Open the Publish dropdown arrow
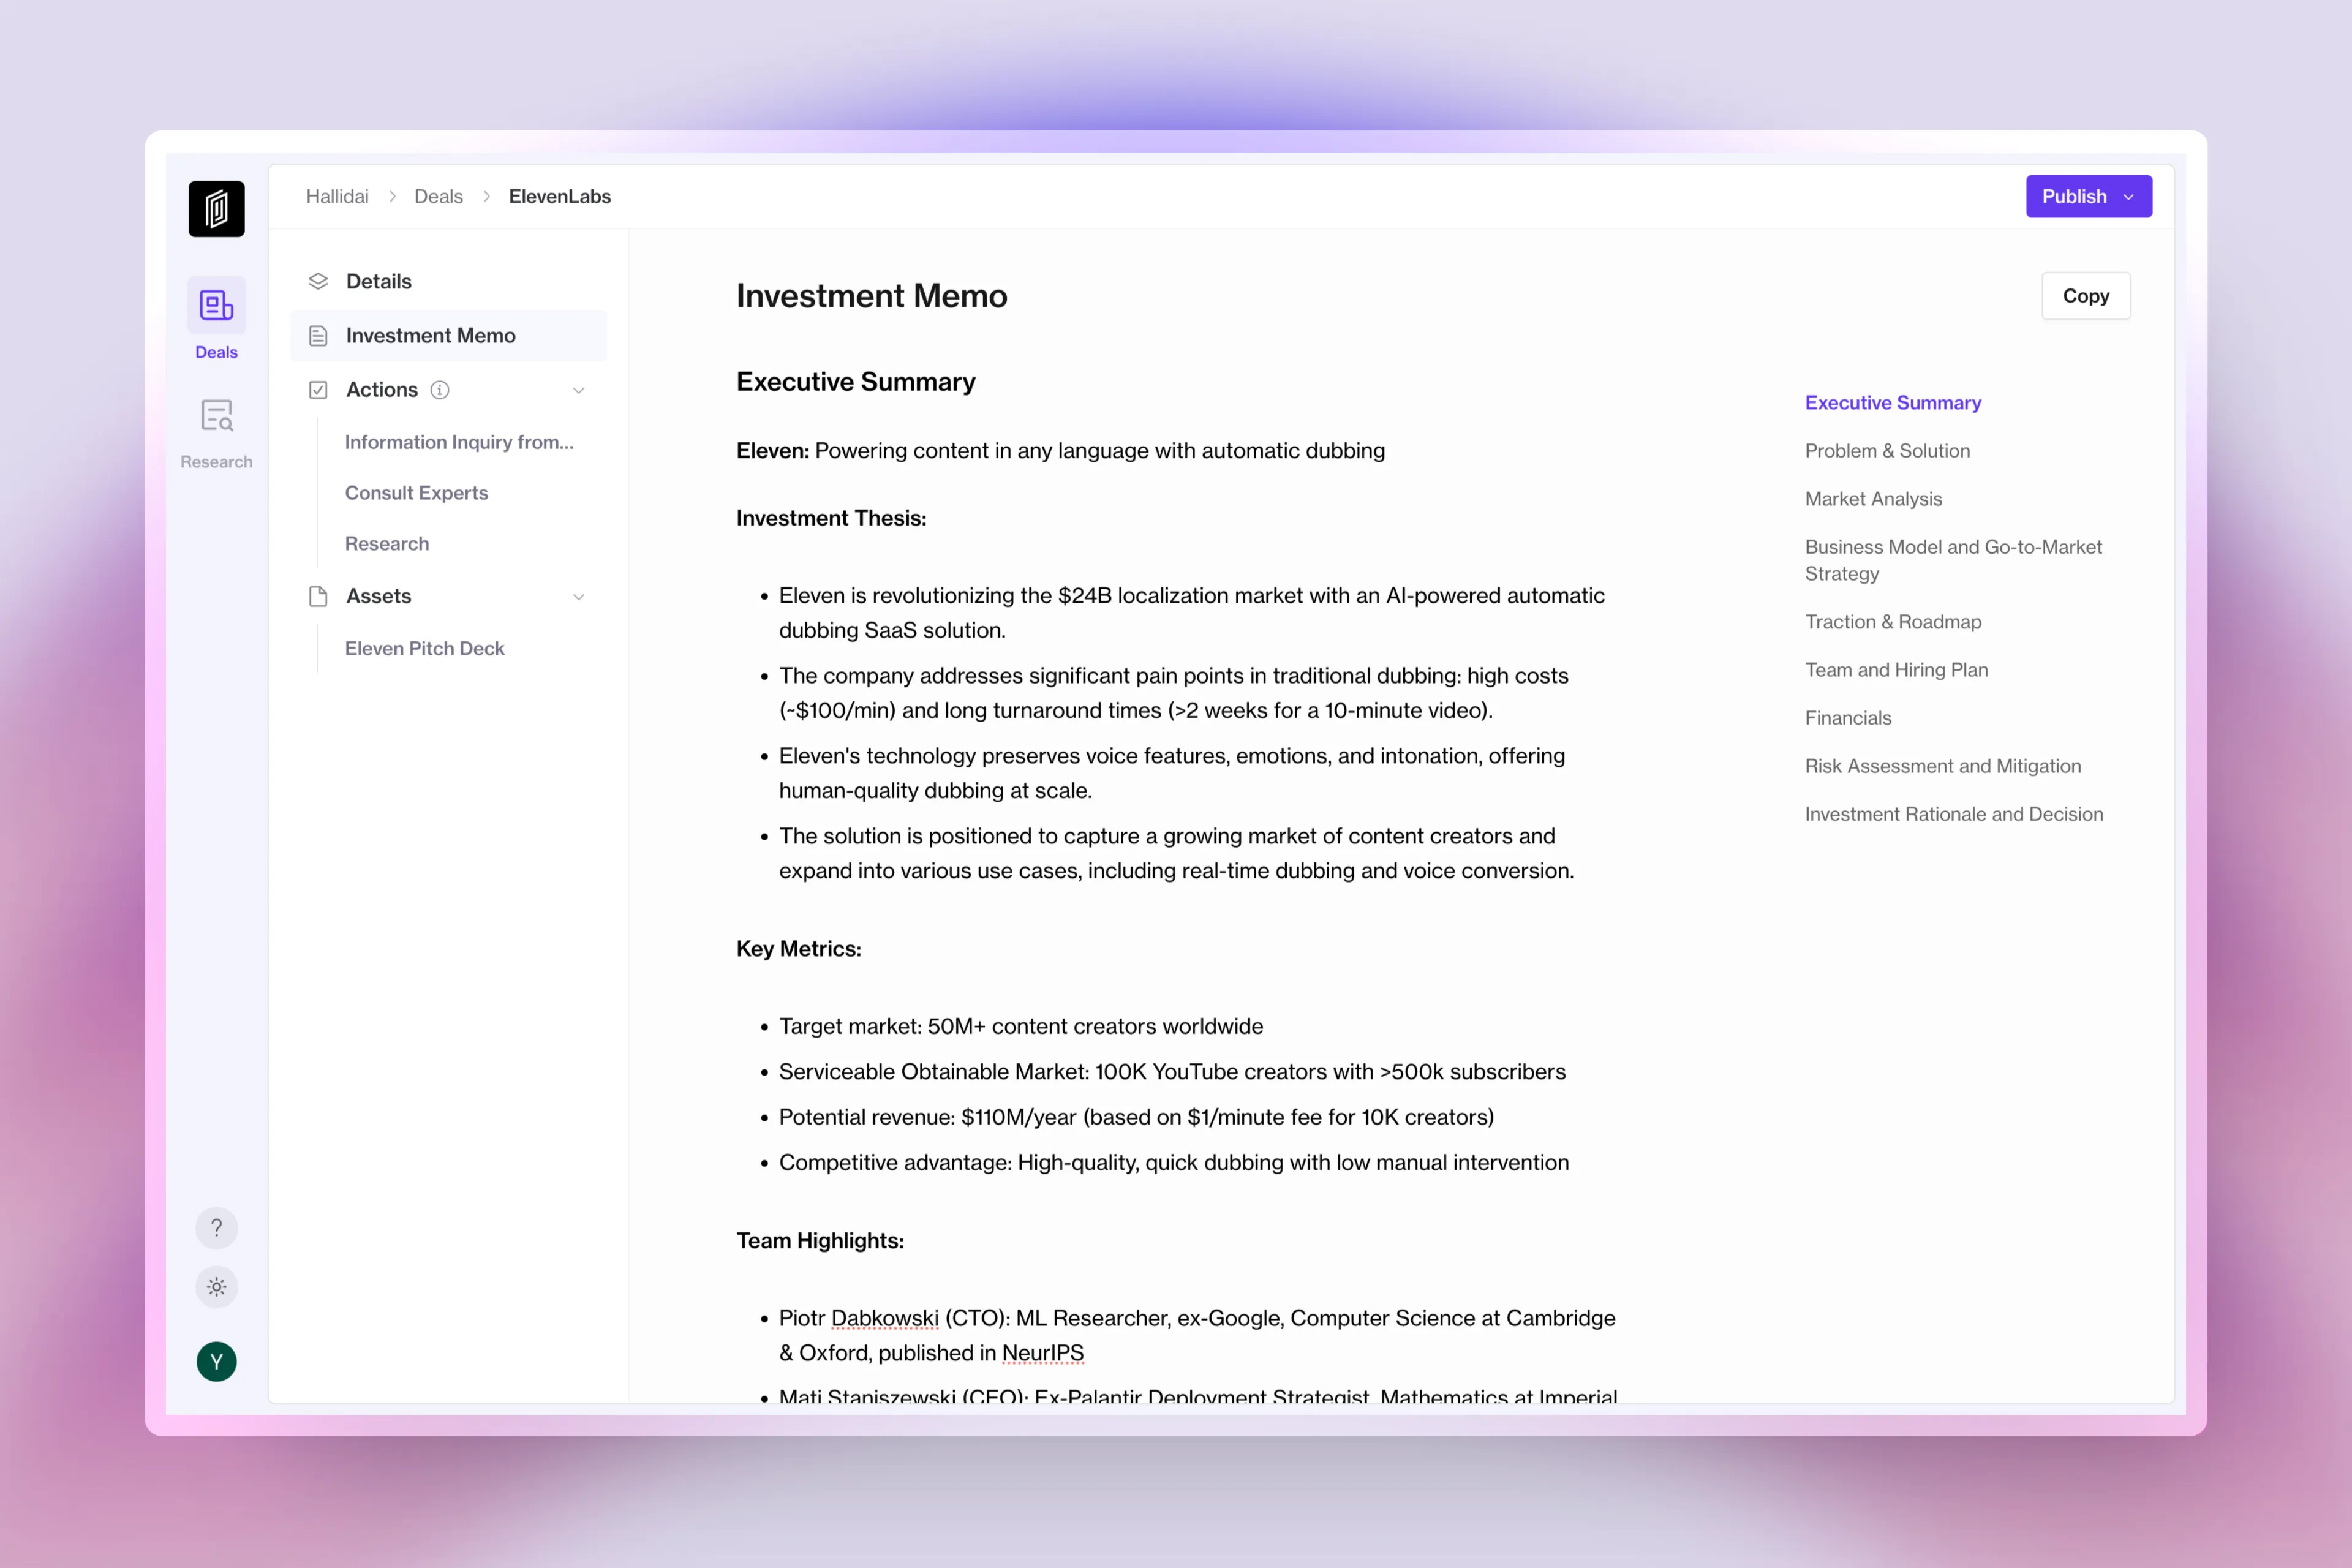The image size is (2352, 1568). tap(2129, 197)
